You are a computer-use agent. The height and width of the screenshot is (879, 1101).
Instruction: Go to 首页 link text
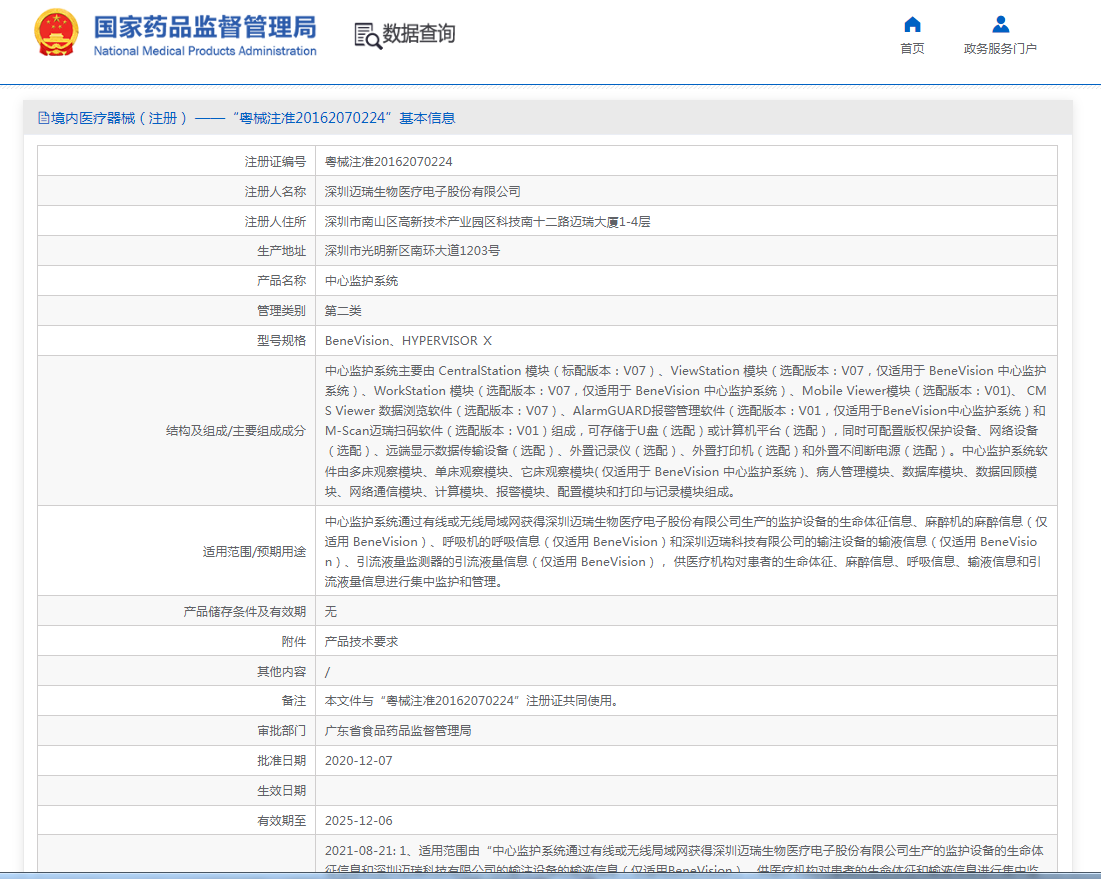click(x=912, y=48)
